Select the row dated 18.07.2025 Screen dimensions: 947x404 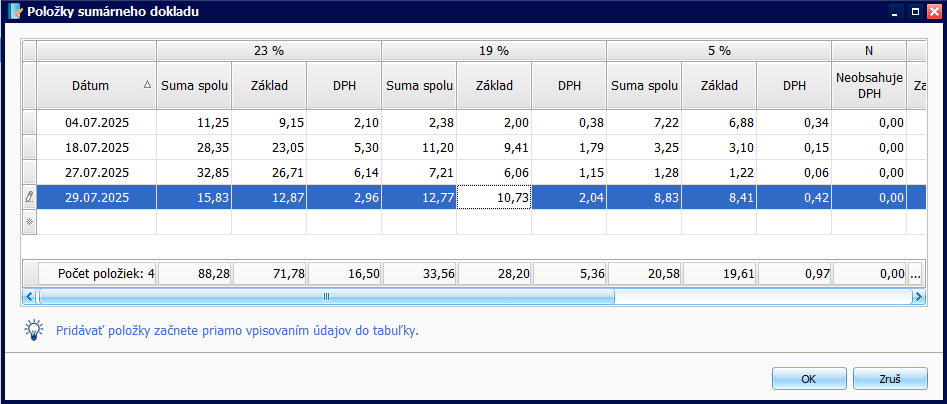click(96, 148)
